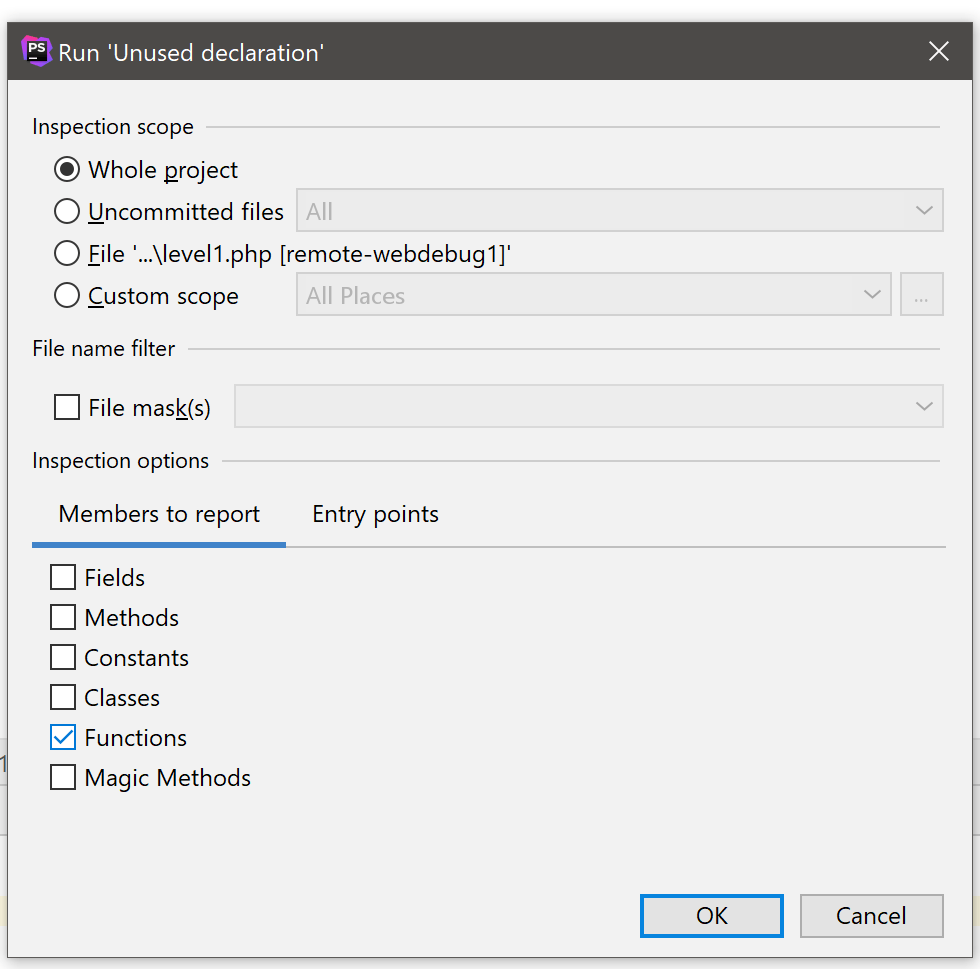
Task: Close the Run 'Unused declaration' dialog
Action: point(938,51)
